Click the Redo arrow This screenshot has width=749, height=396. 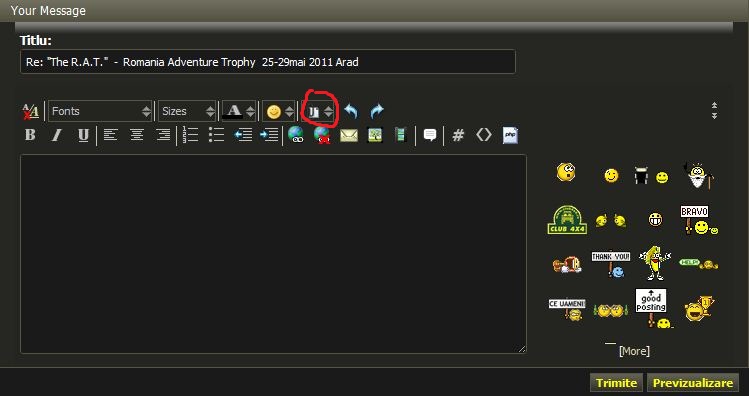(x=377, y=111)
